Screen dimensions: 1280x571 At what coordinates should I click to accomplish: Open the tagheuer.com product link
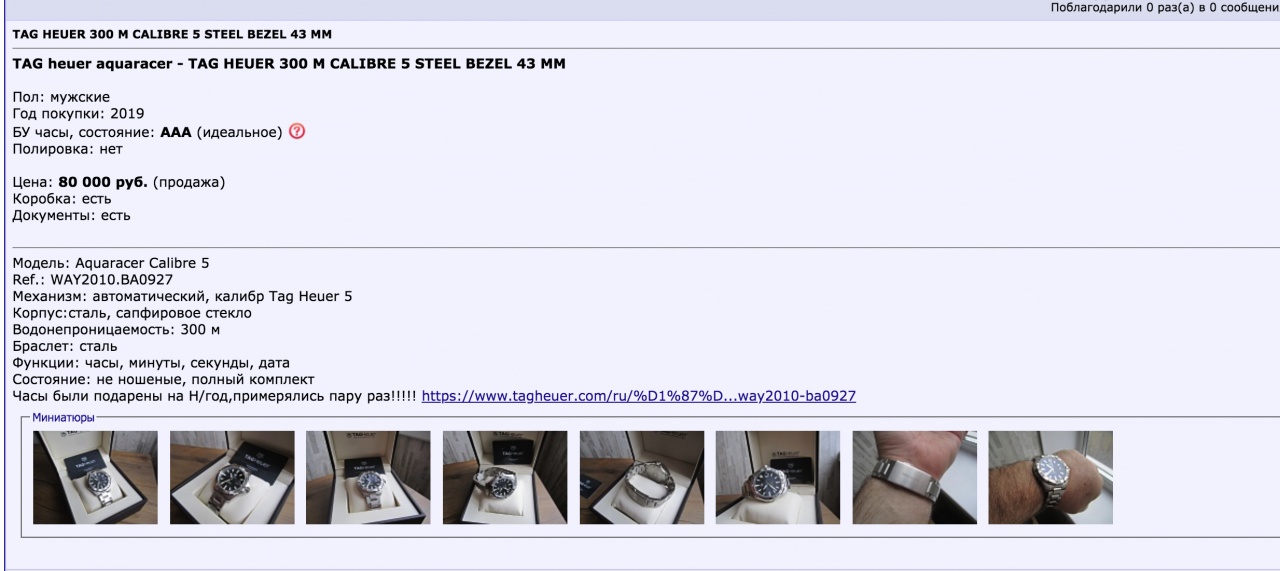coord(639,396)
